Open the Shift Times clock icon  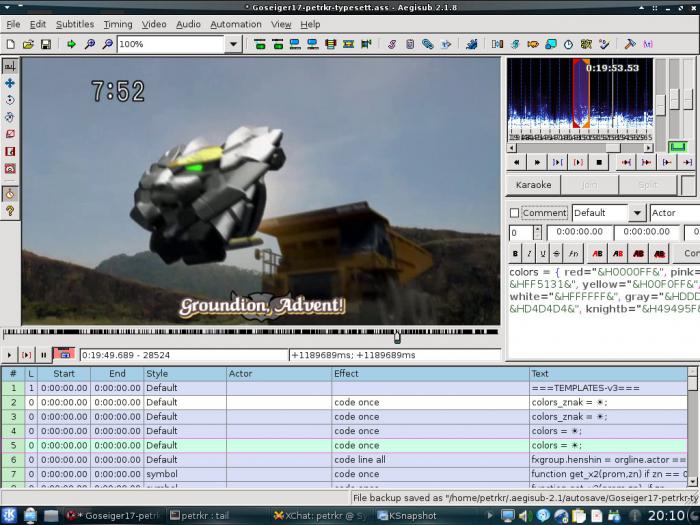568,44
